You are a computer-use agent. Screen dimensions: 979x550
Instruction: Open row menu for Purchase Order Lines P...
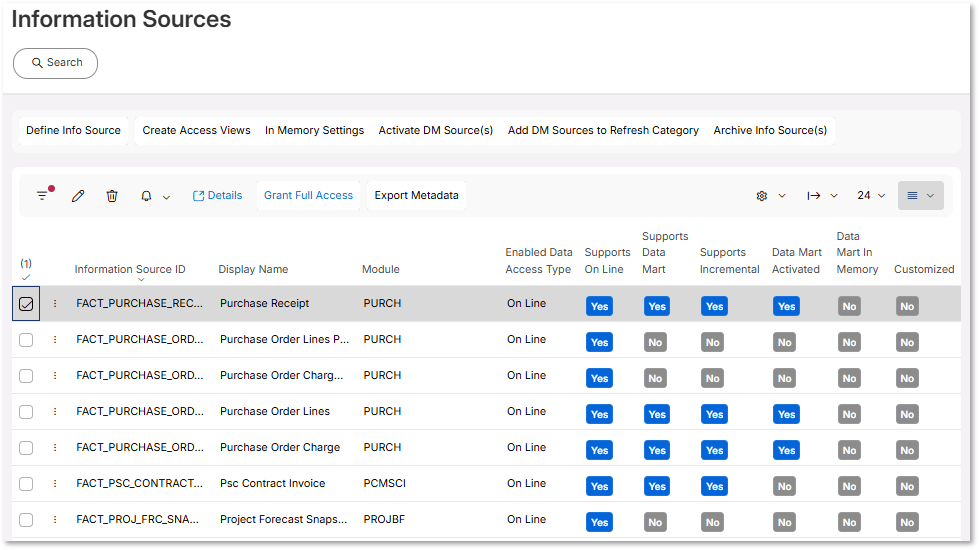tap(55, 340)
